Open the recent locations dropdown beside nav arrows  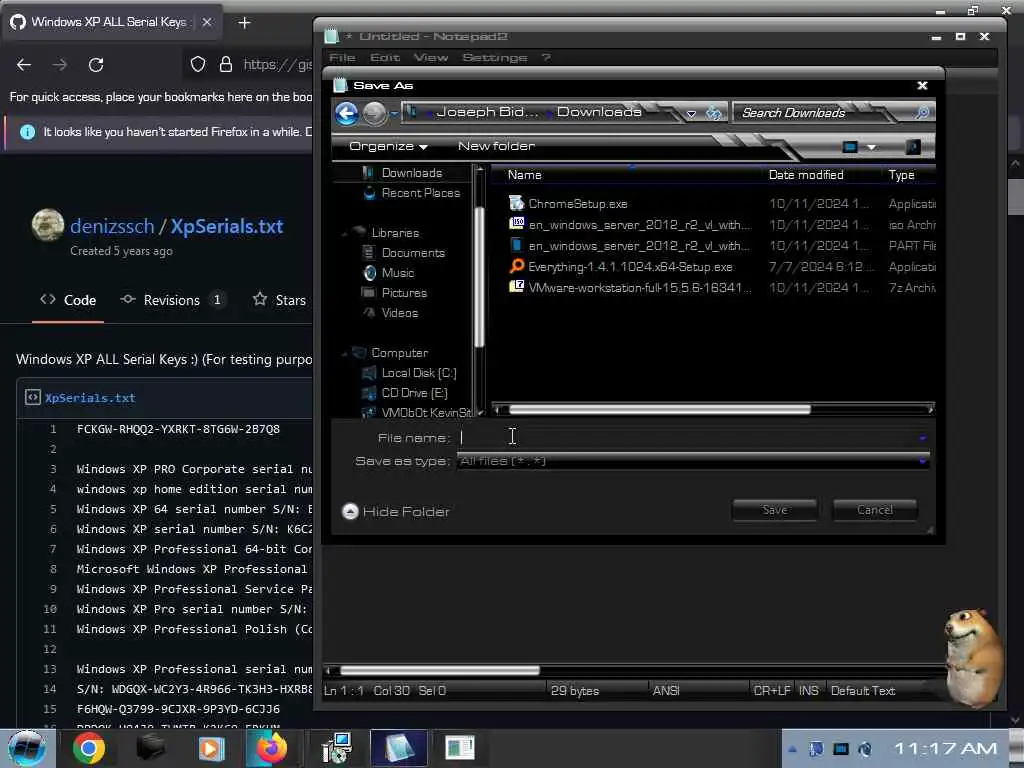pos(394,114)
